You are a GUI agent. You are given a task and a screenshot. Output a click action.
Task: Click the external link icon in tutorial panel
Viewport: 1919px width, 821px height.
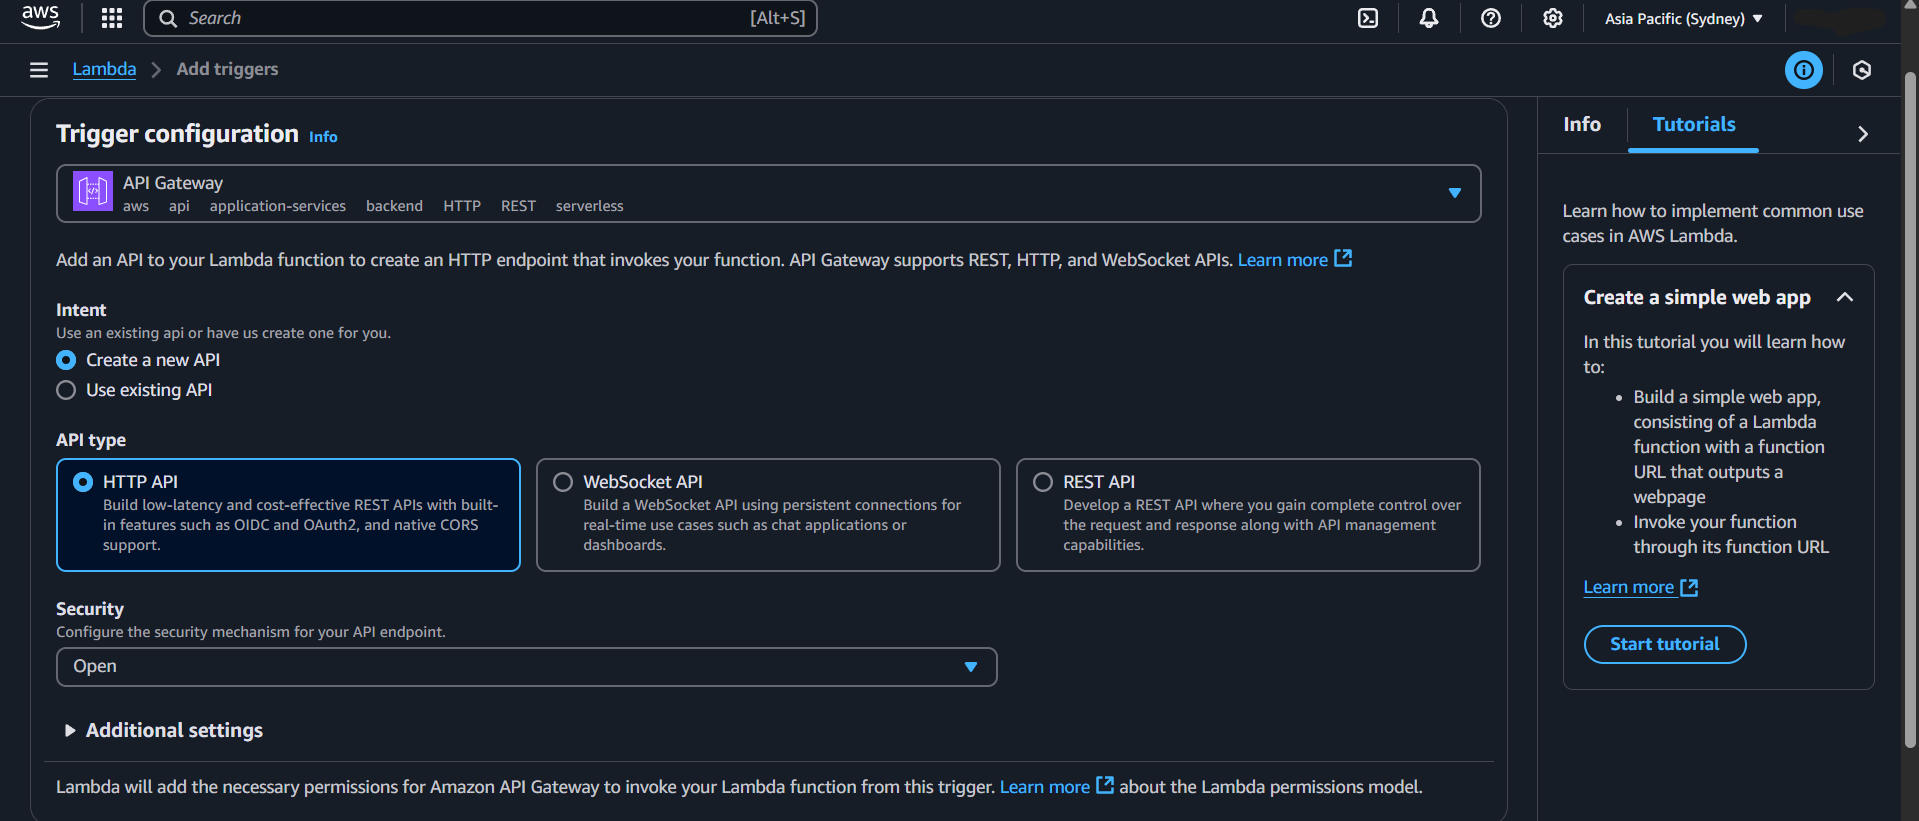pos(1689,587)
